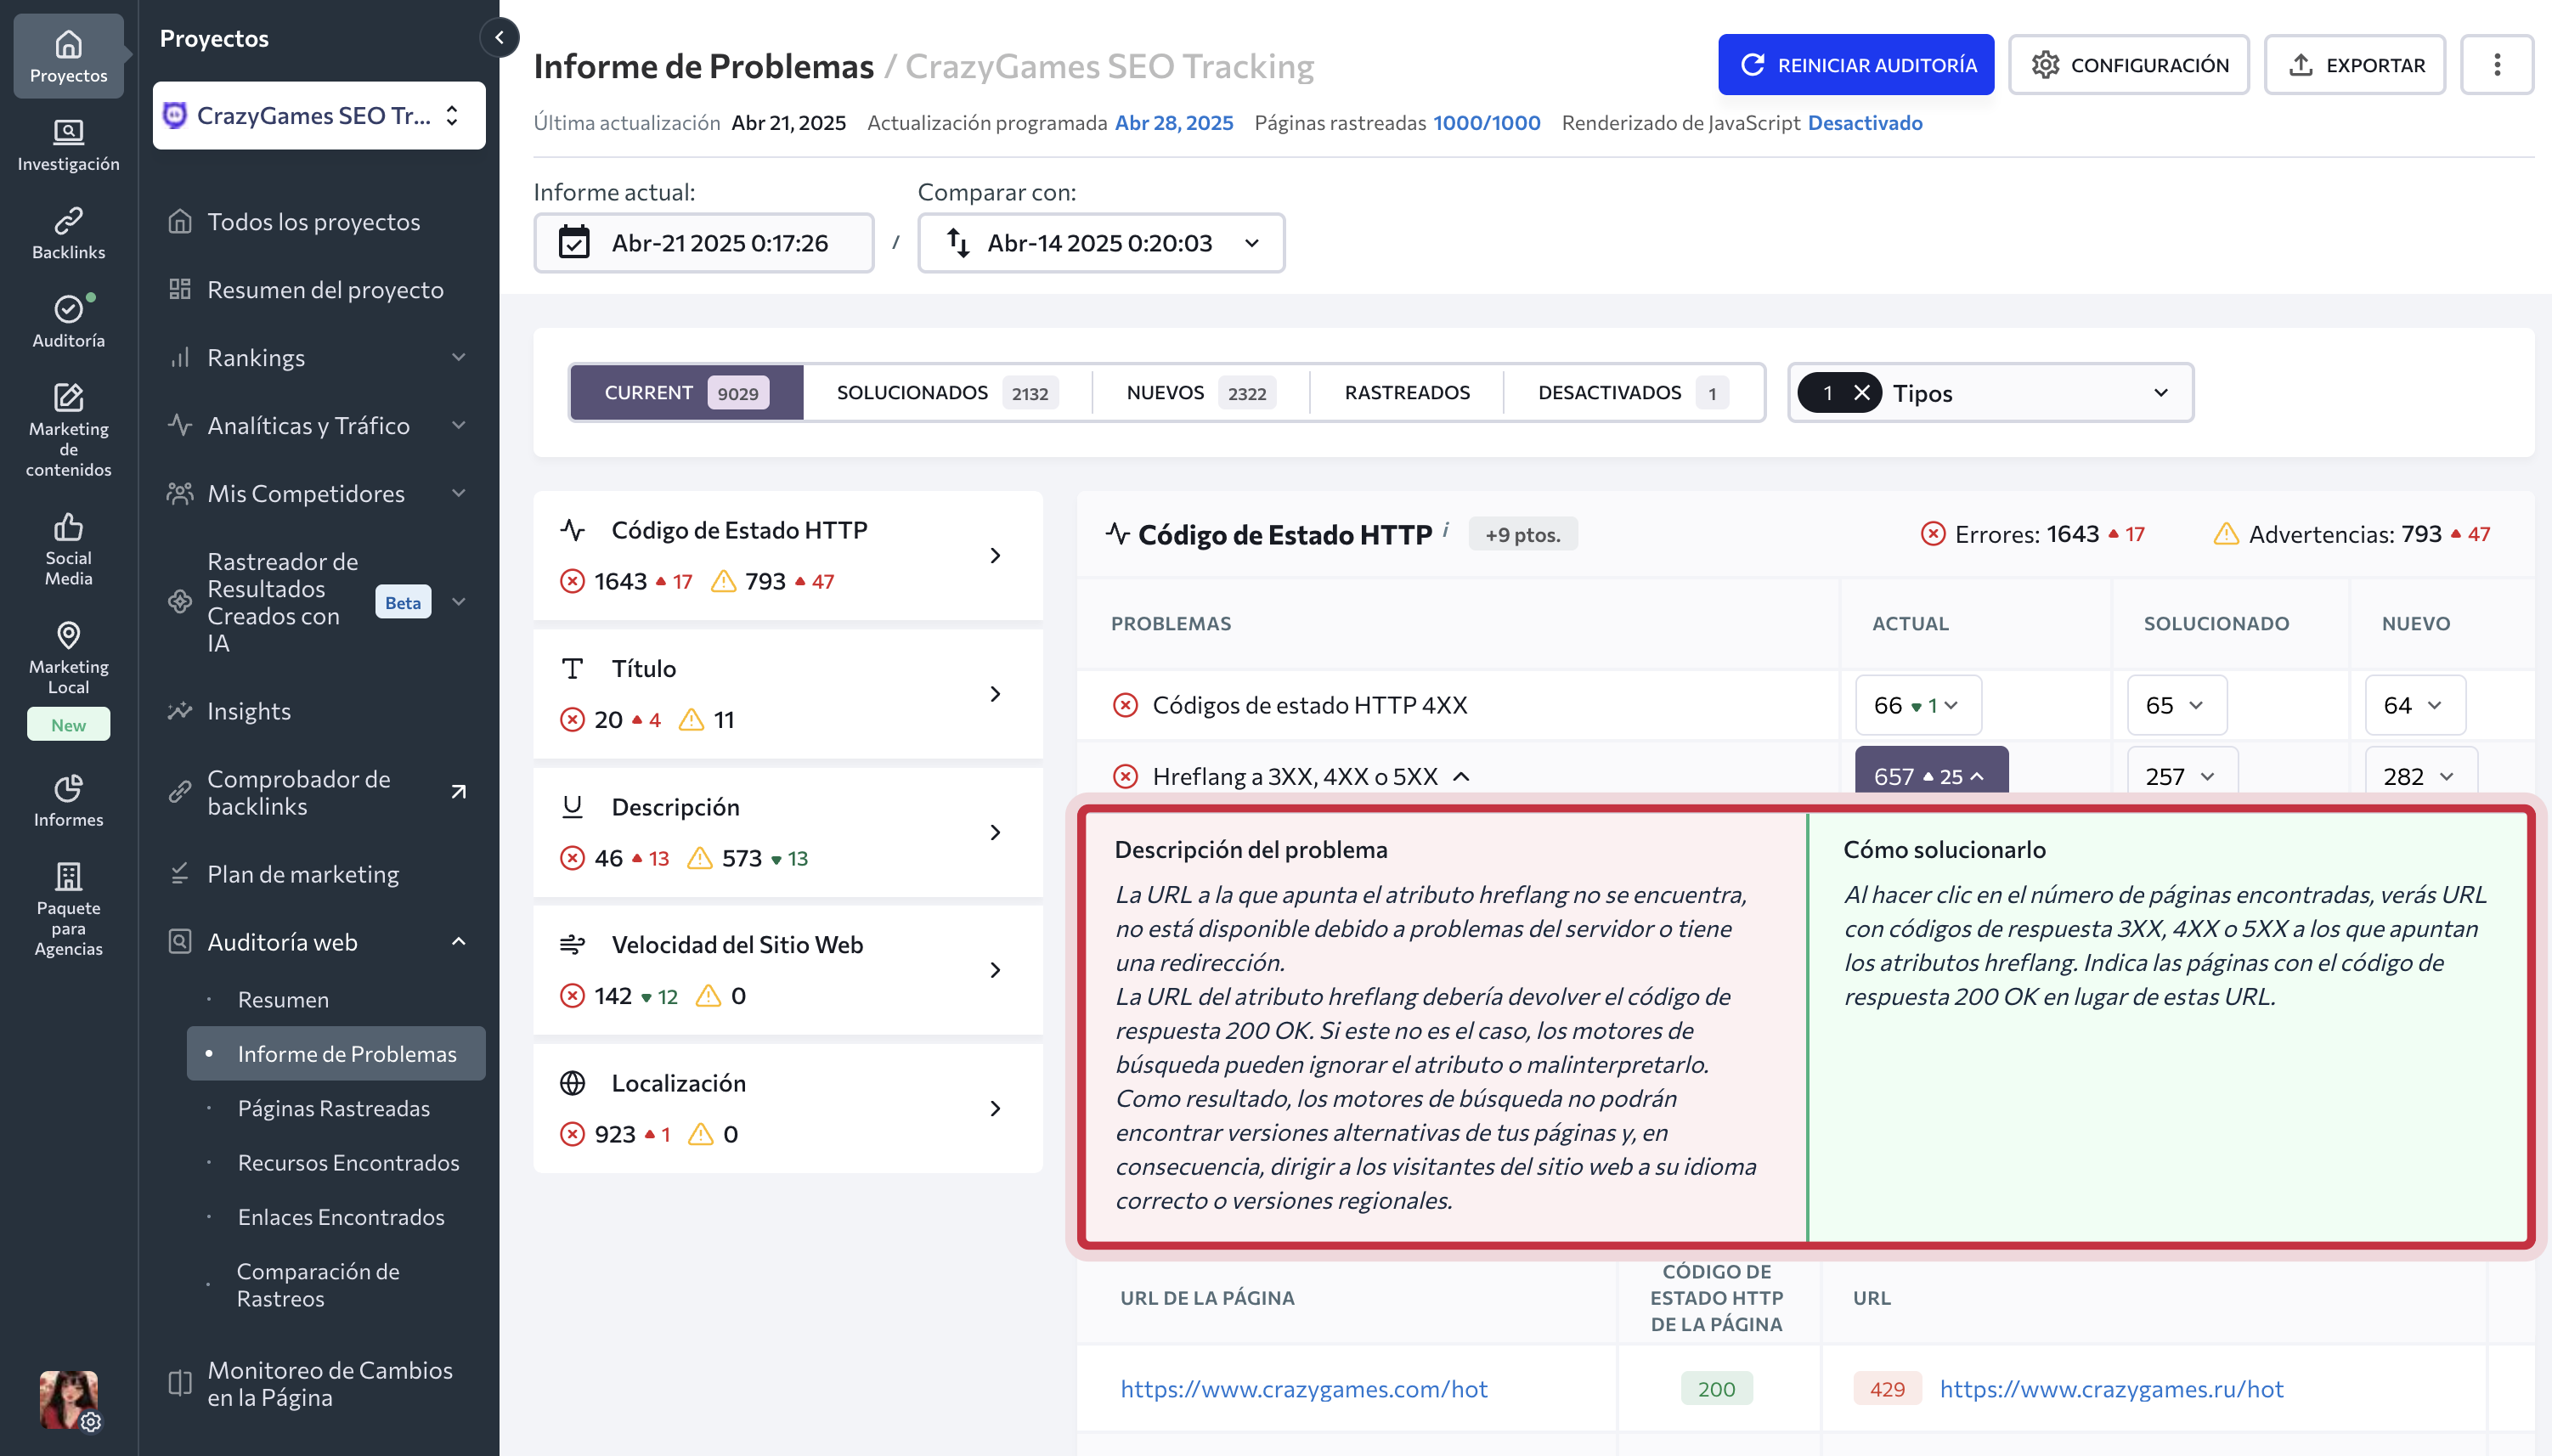Open the three-dot more options menu

pyautogui.click(x=2496, y=65)
